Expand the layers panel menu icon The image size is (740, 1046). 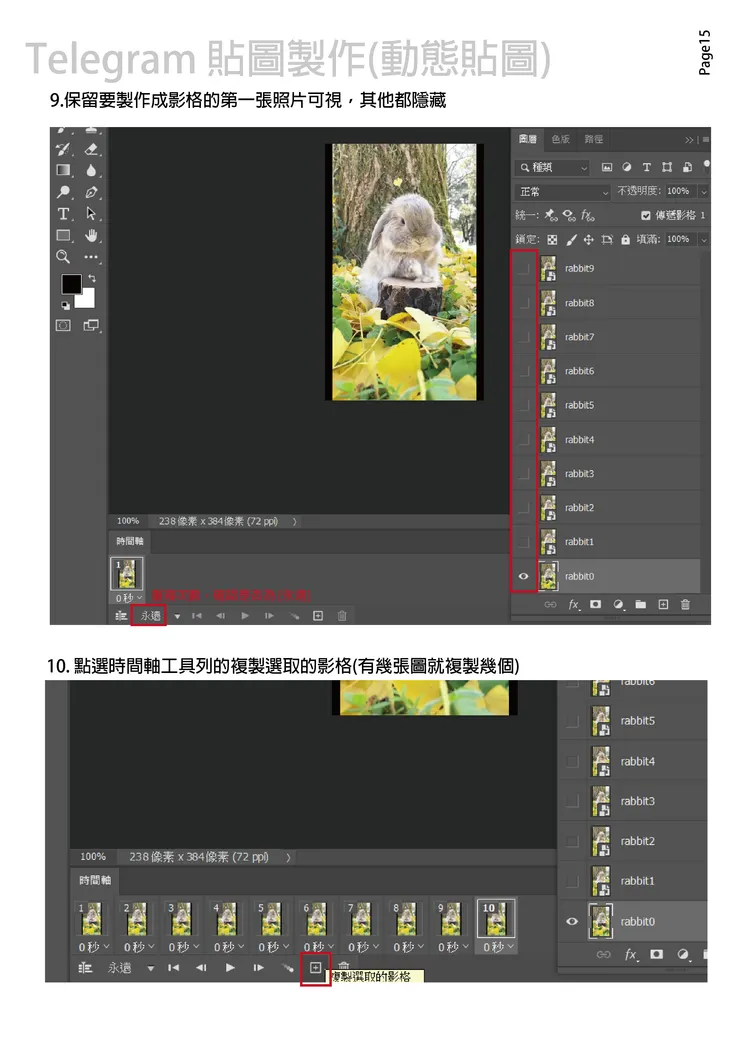[x=706, y=139]
